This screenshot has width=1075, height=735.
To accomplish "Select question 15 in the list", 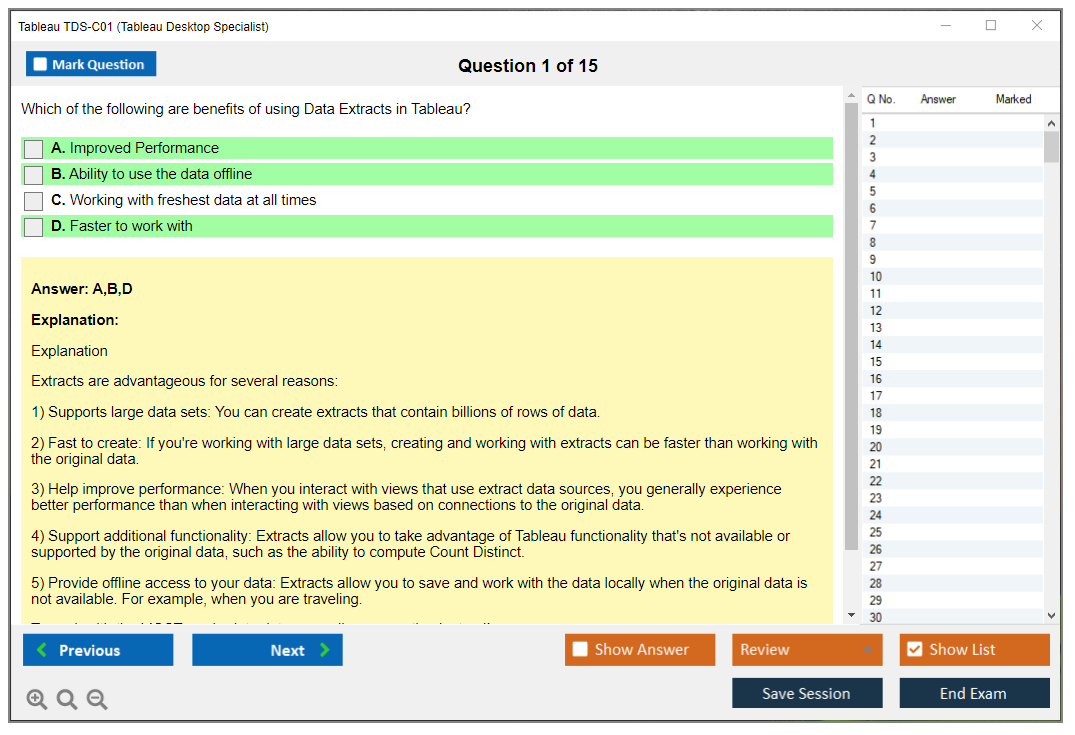I will (876, 362).
